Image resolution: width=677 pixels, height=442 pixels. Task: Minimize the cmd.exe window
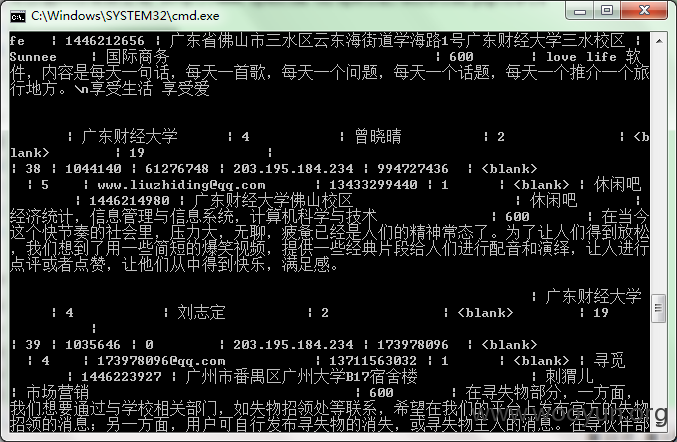(580, 11)
